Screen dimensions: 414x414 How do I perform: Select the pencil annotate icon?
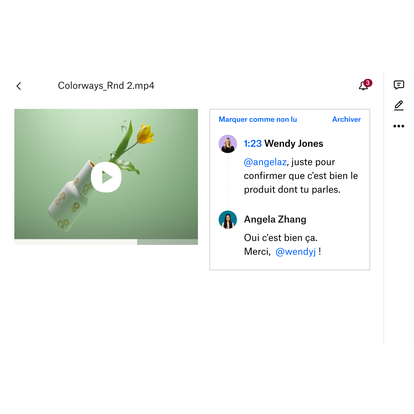click(x=399, y=106)
